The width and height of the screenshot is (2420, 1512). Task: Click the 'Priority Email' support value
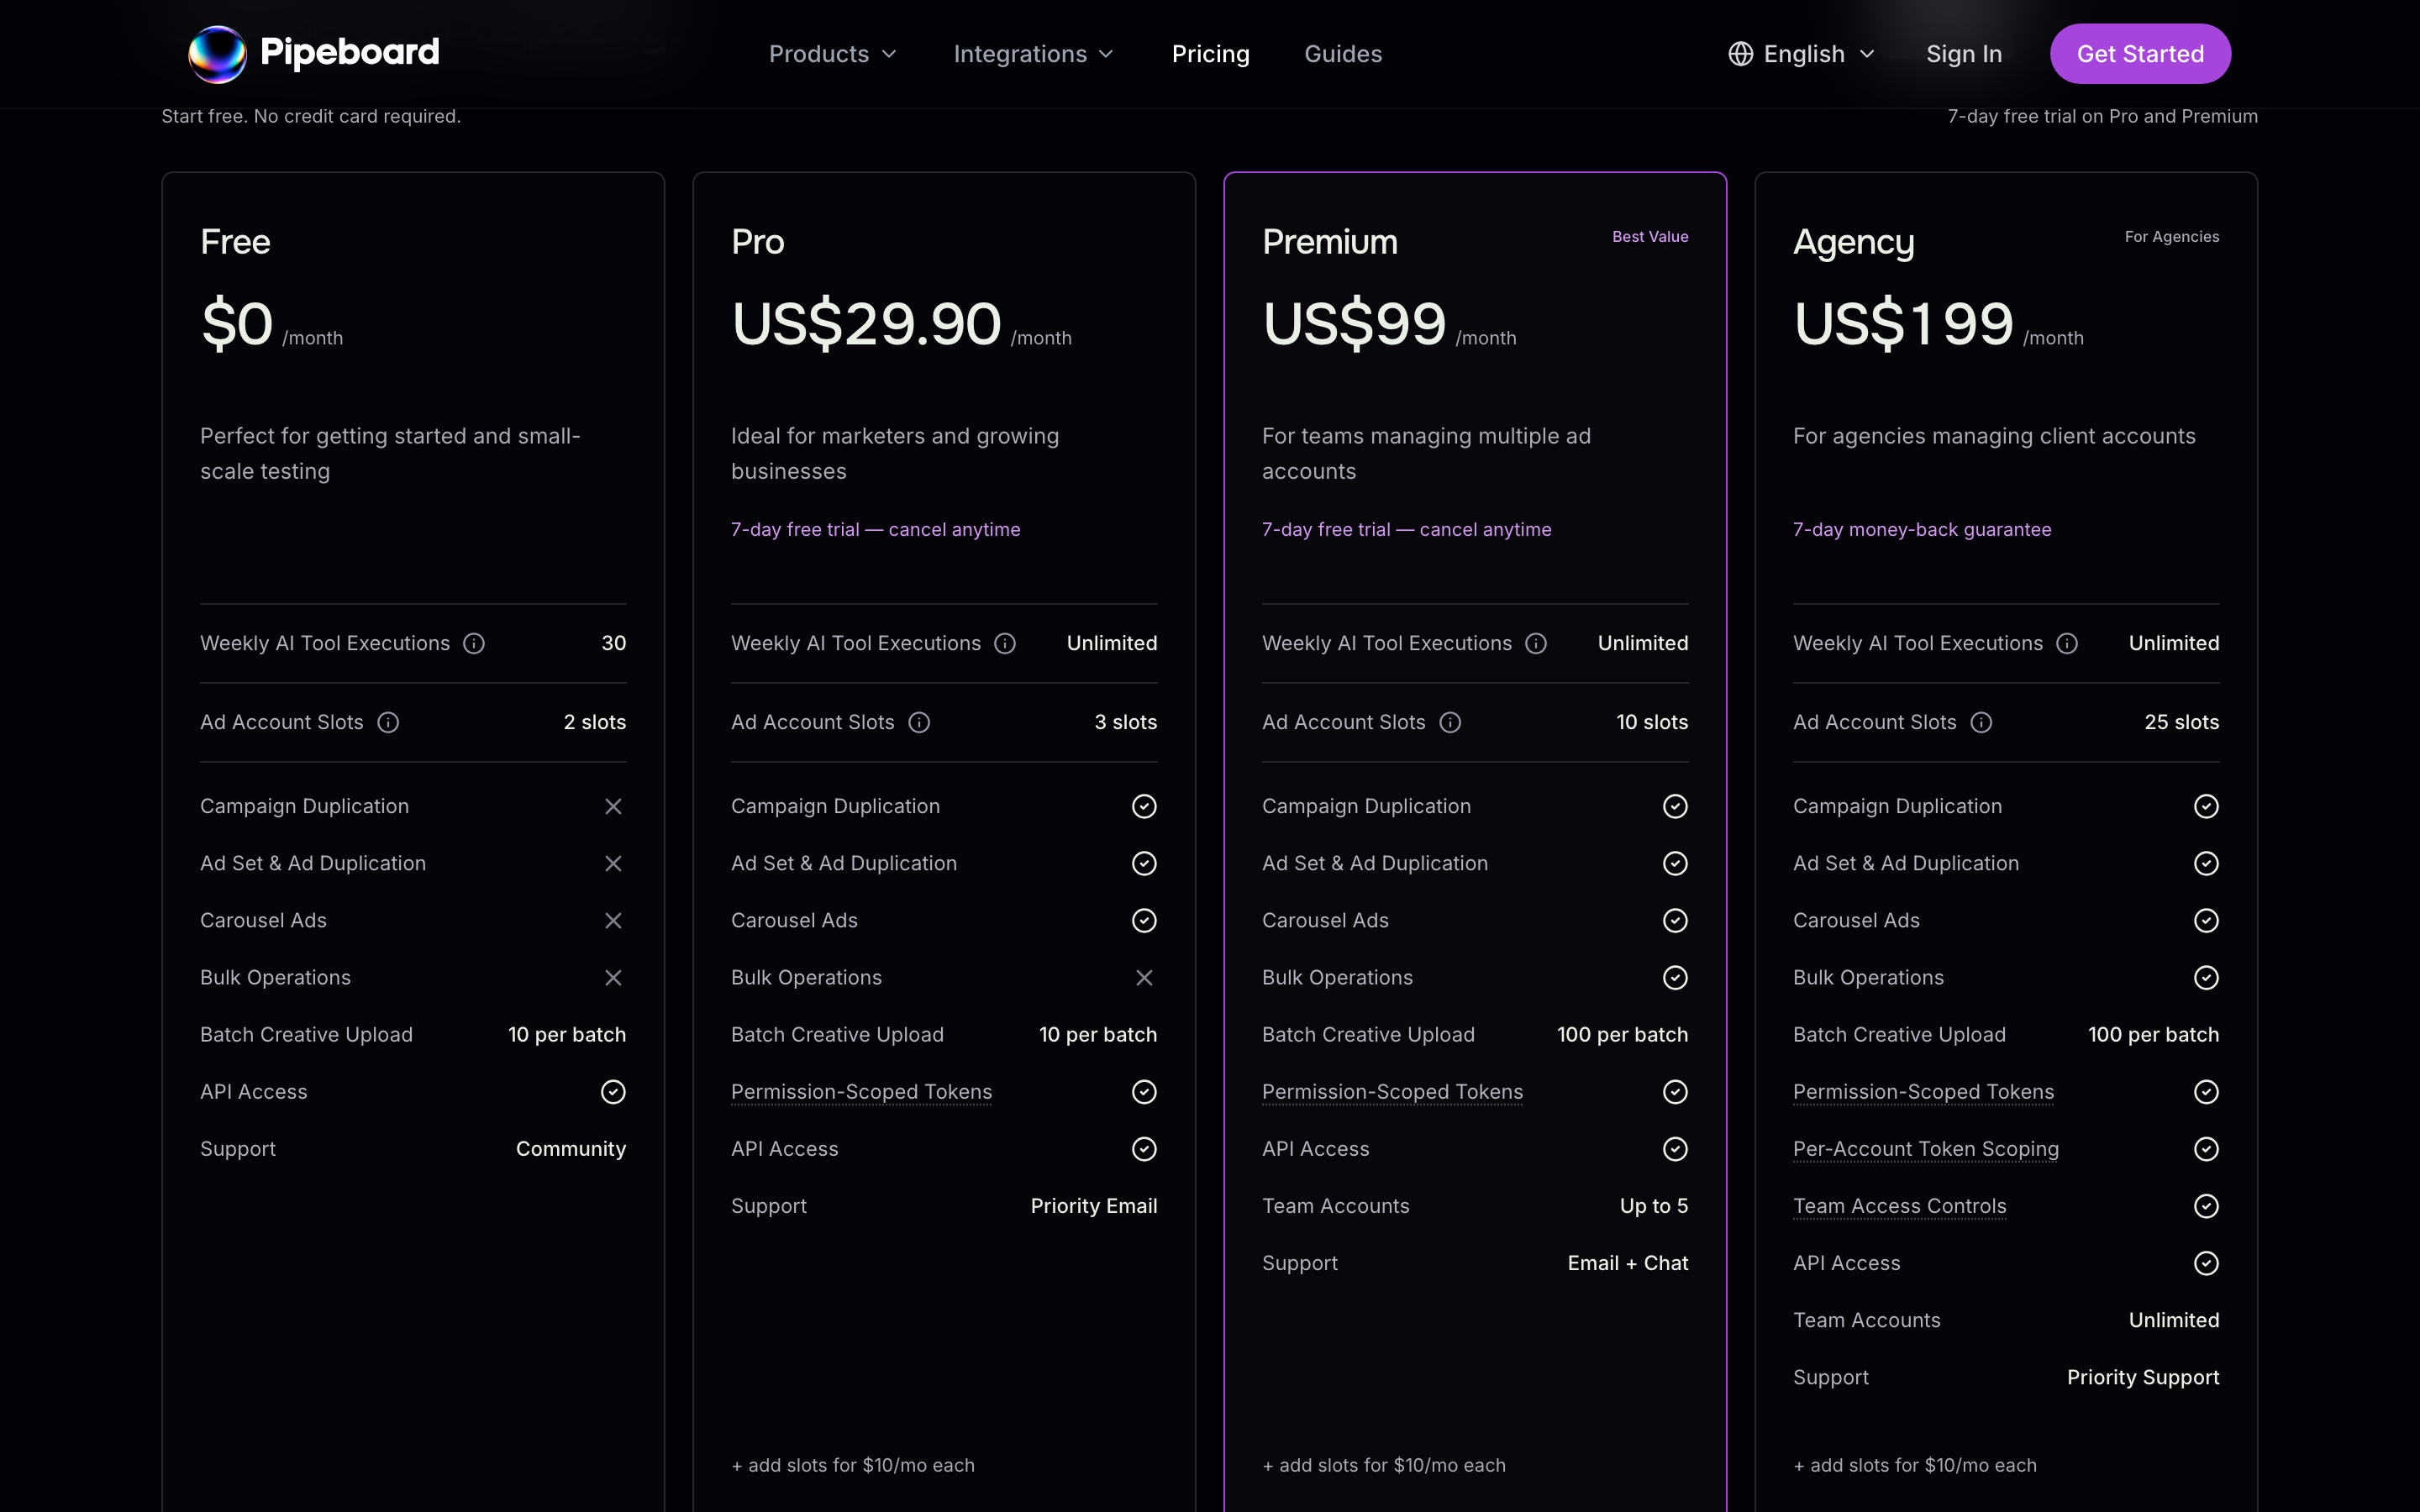(1093, 1206)
